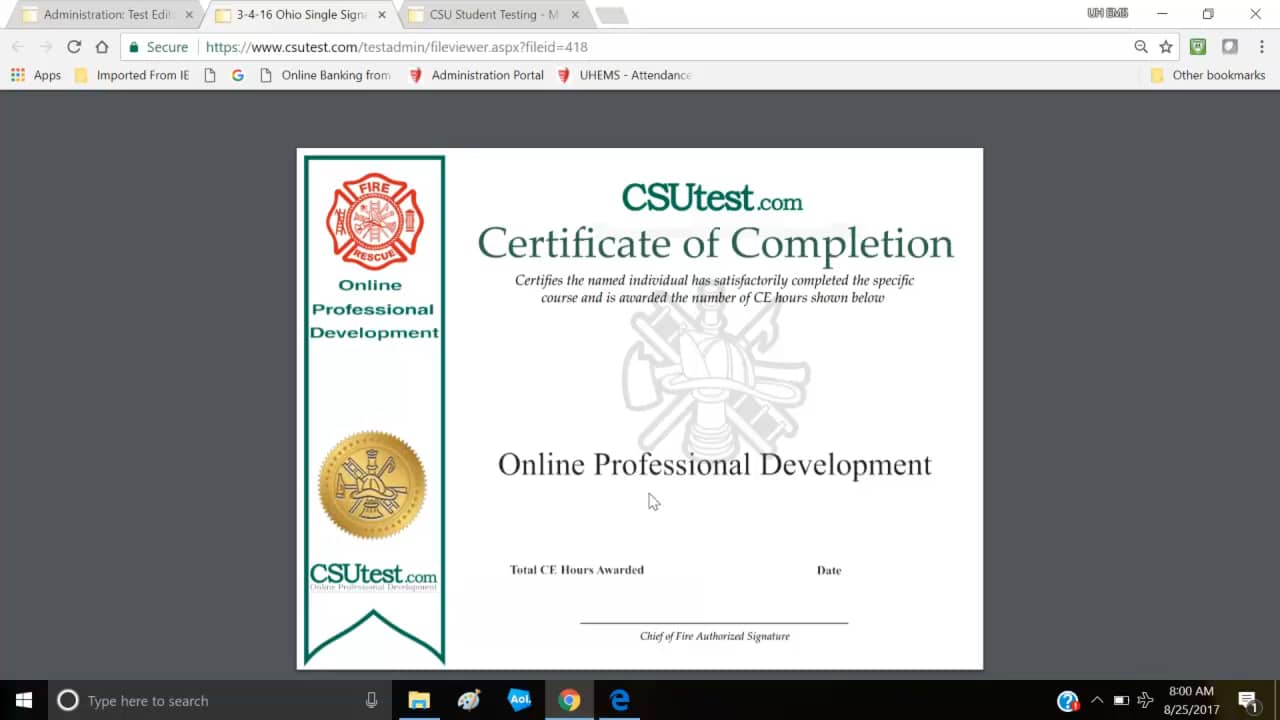
Task: Click the Cortana circle icon
Action: click(68, 700)
